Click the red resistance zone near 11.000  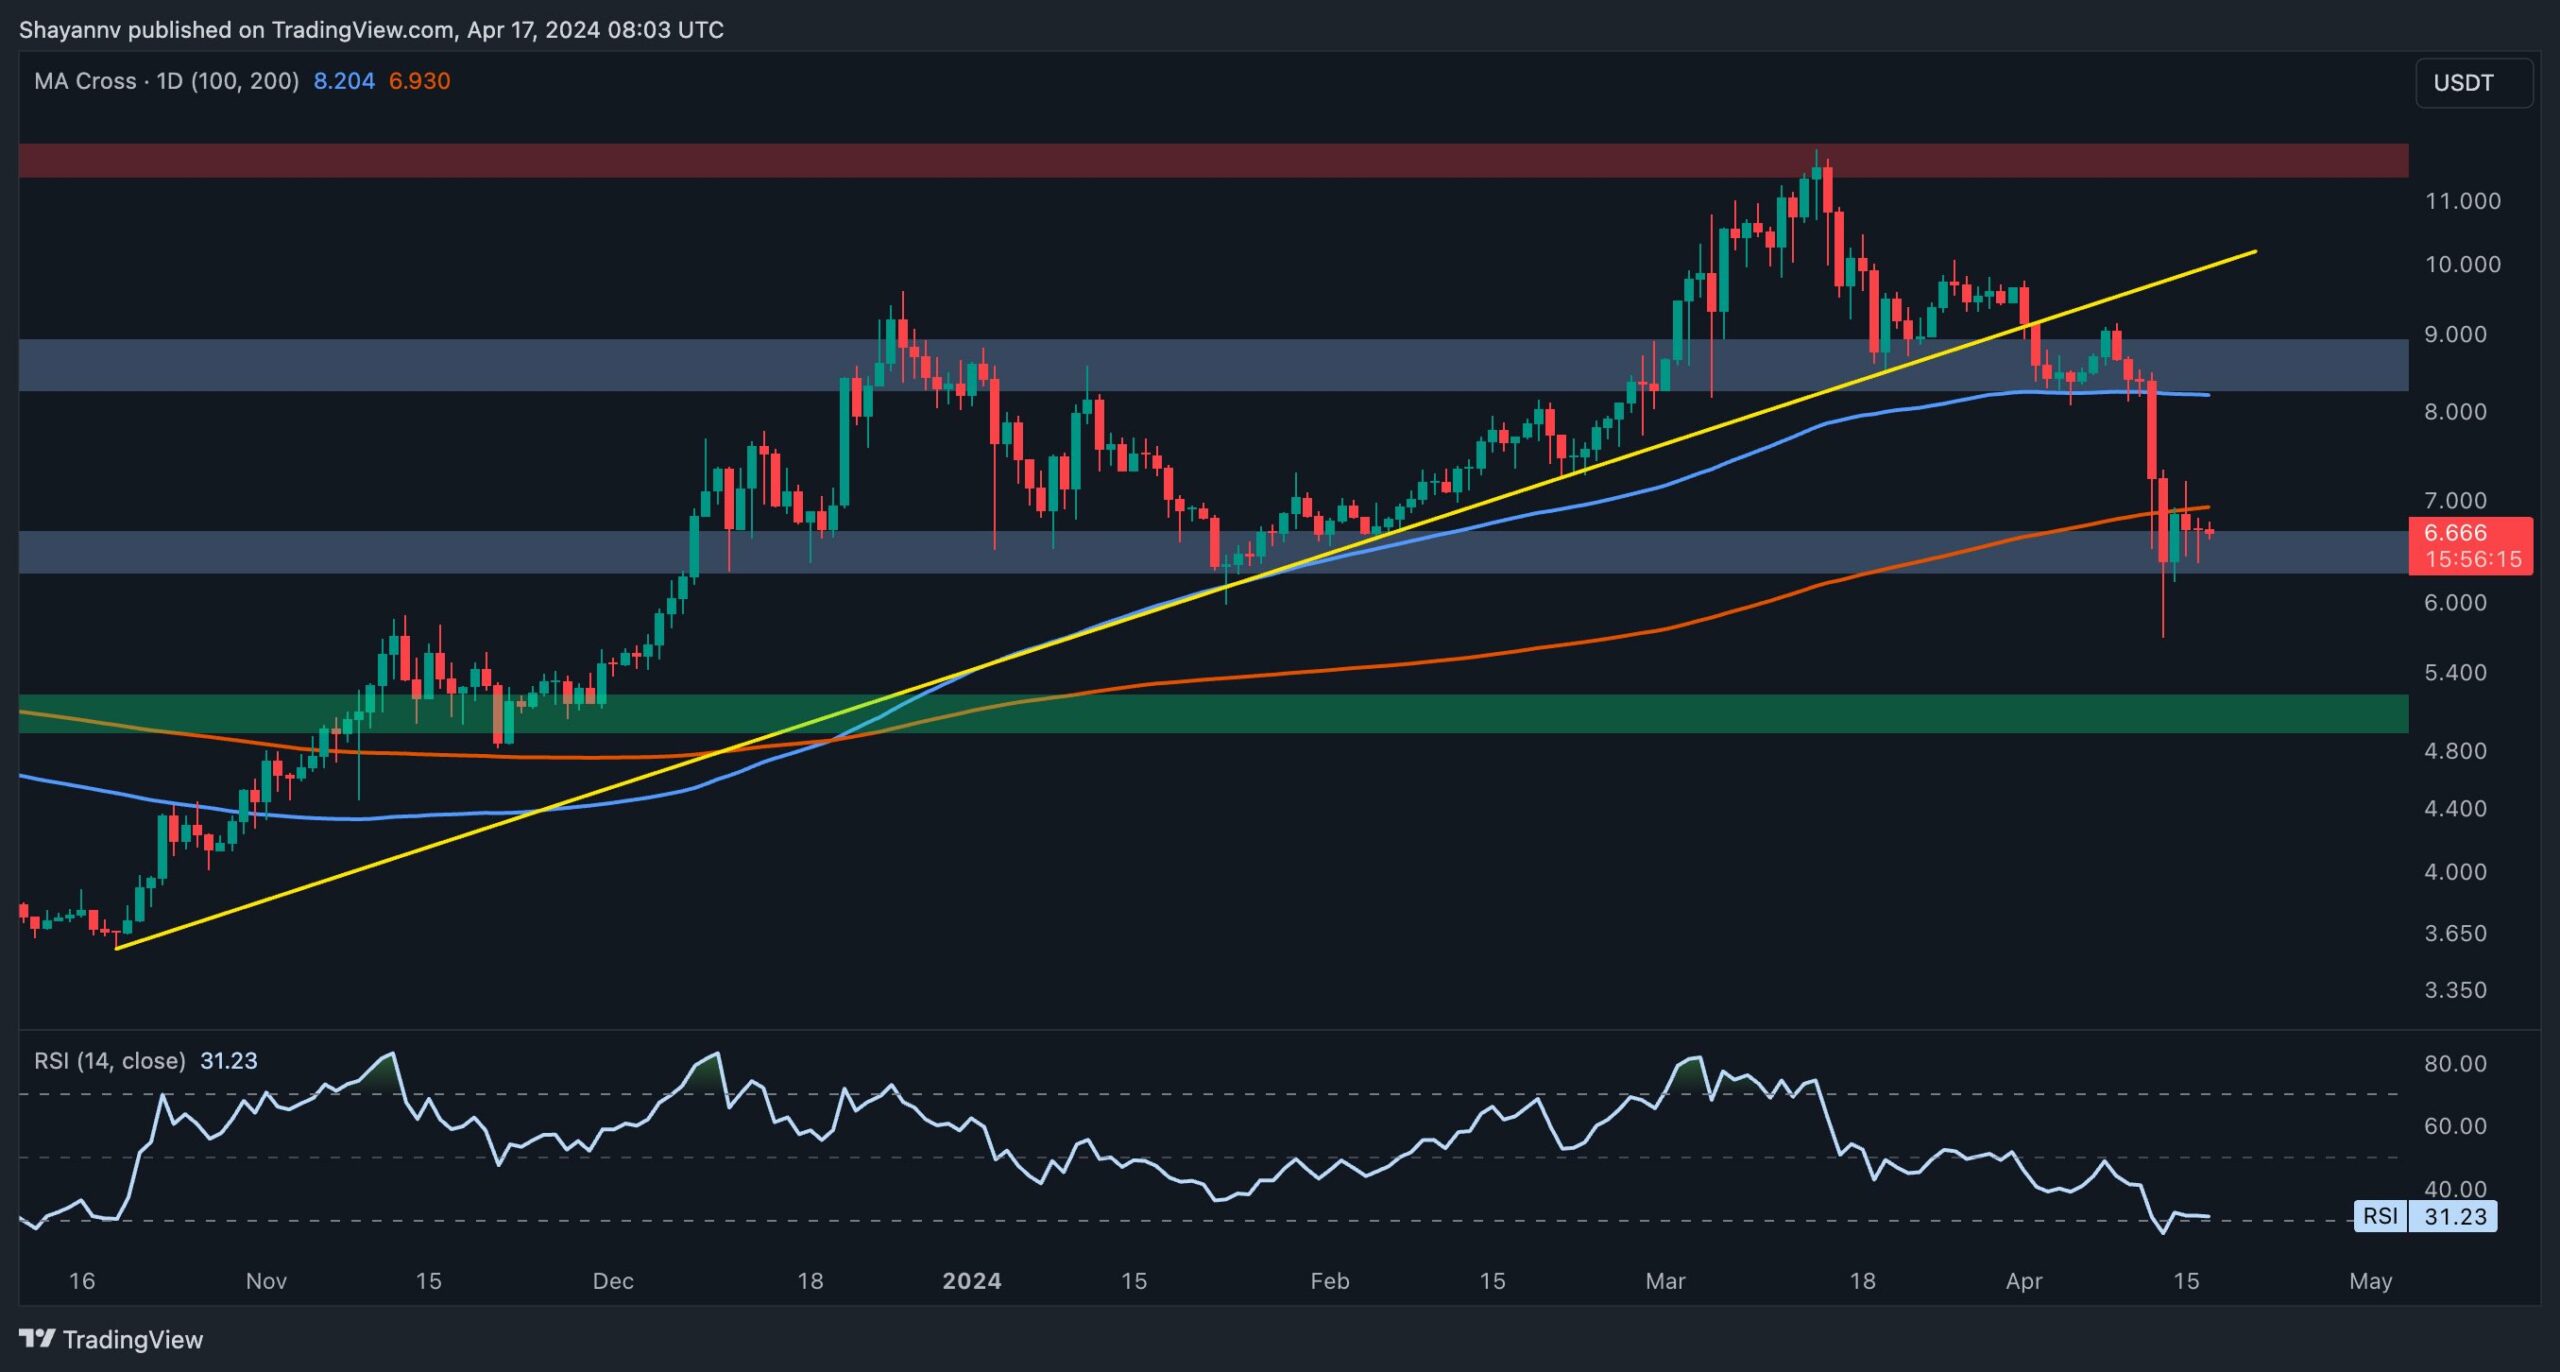pyautogui.click(x=1213, y=160)
